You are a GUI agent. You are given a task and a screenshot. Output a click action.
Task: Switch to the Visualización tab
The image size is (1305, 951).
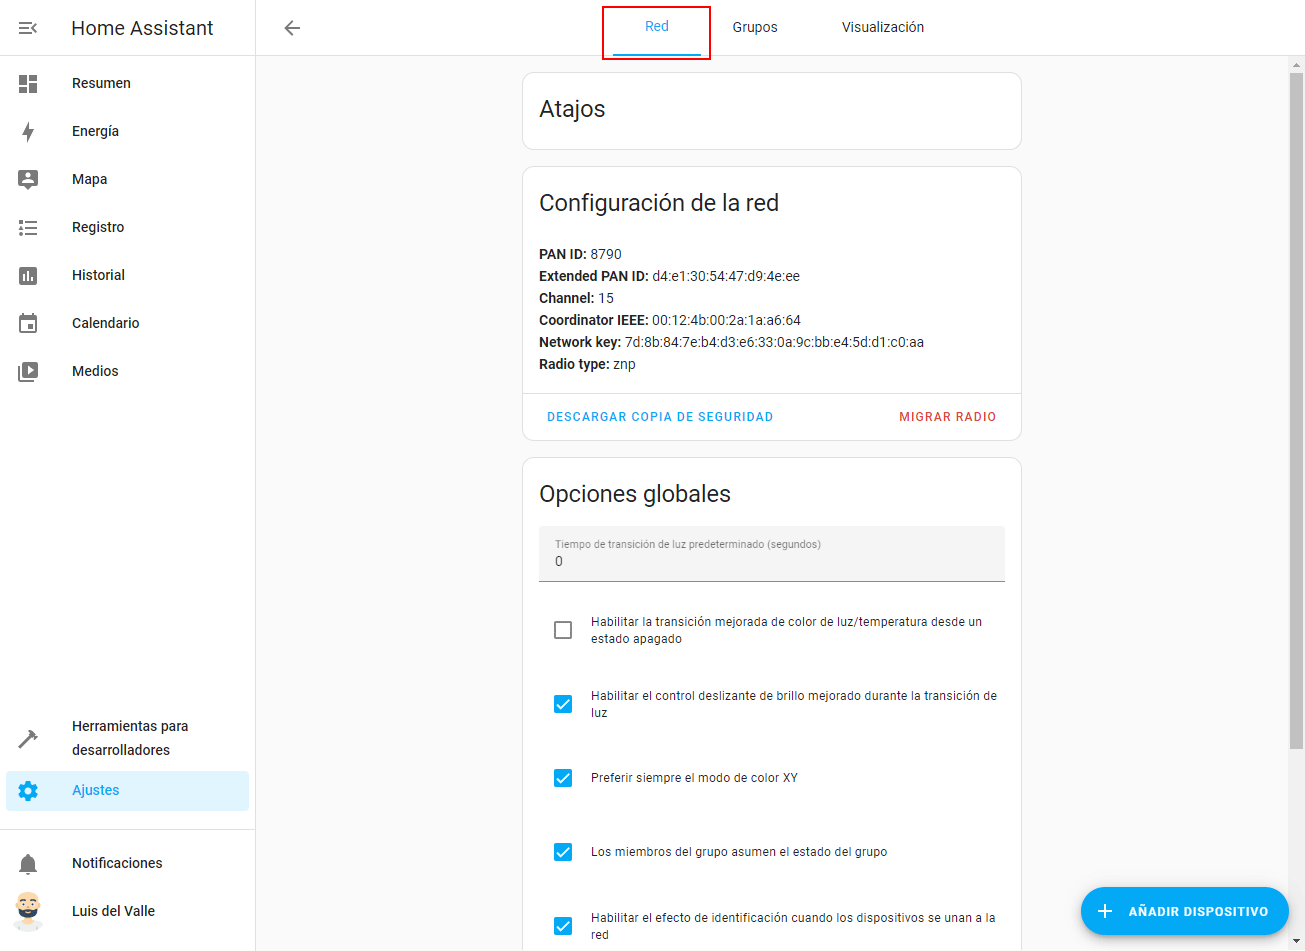[x=882, y=28]
